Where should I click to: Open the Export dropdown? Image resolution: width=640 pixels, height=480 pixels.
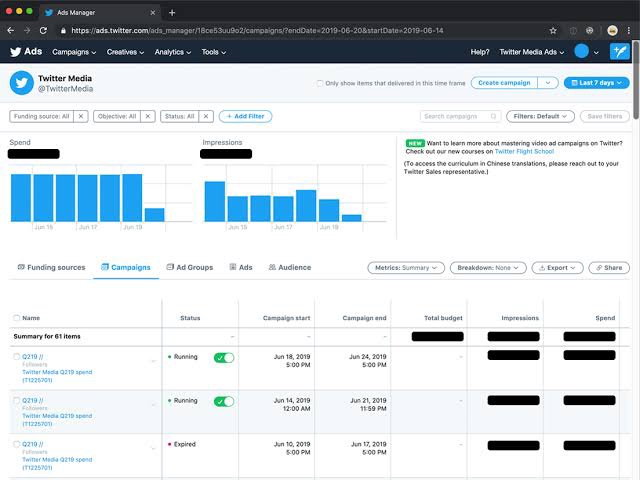[558, 268]
